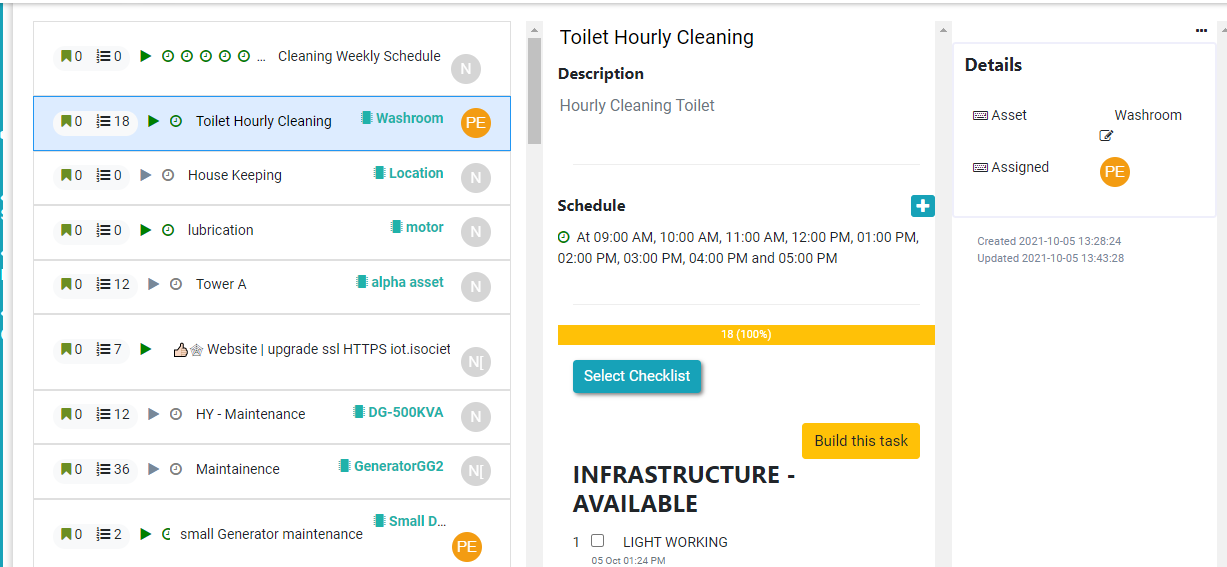Screen dimensions: 1227x567
Task: Select the HY - Maintenance task row
Action: click(250, 414)
